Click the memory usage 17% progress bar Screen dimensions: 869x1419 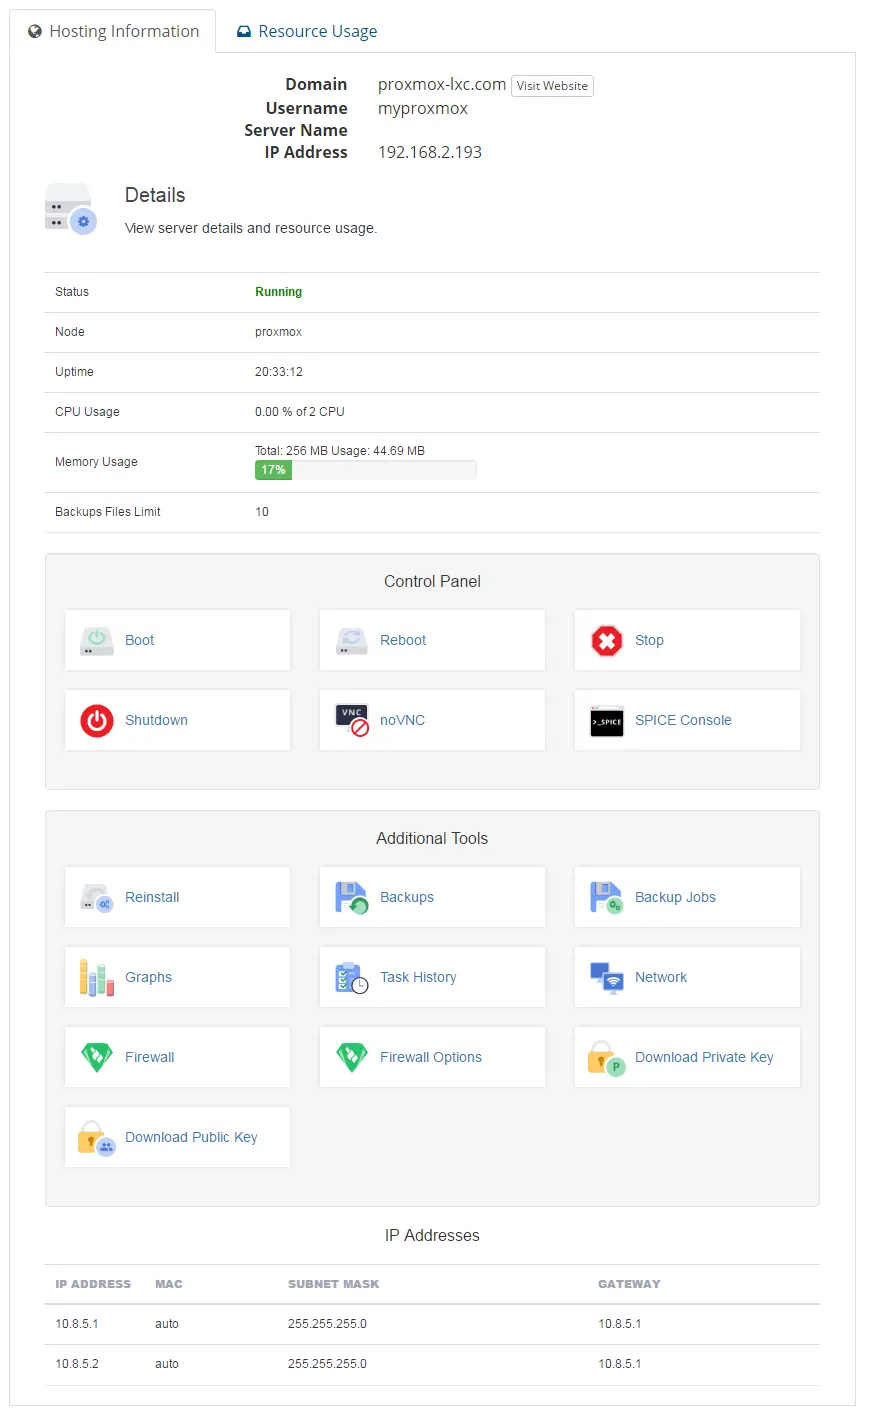(x=366, y=470)
